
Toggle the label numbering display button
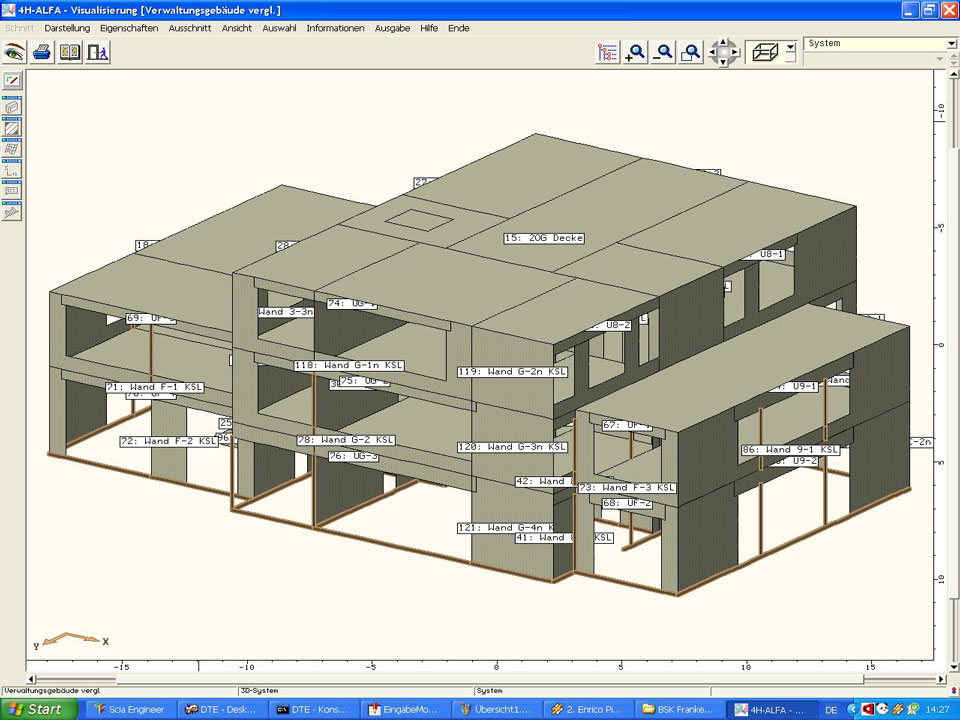[x=12, y=190]
